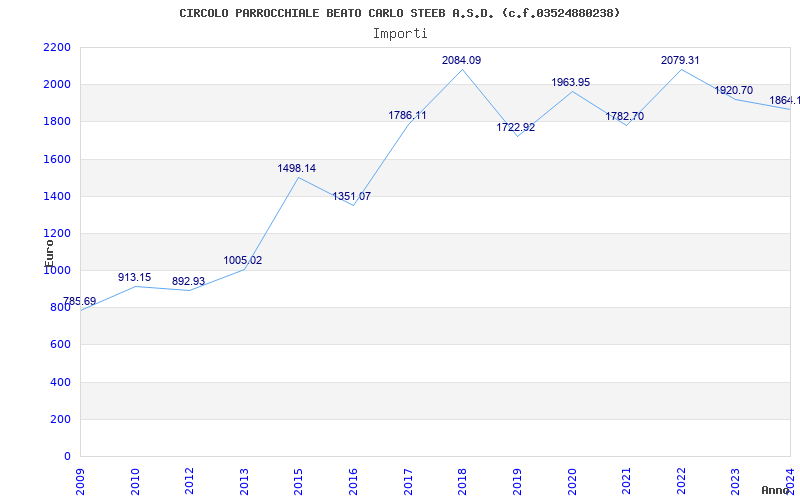Screen dimensions: 800x500
Task: Select the 892.93 data label
Action: click(188, 281)
